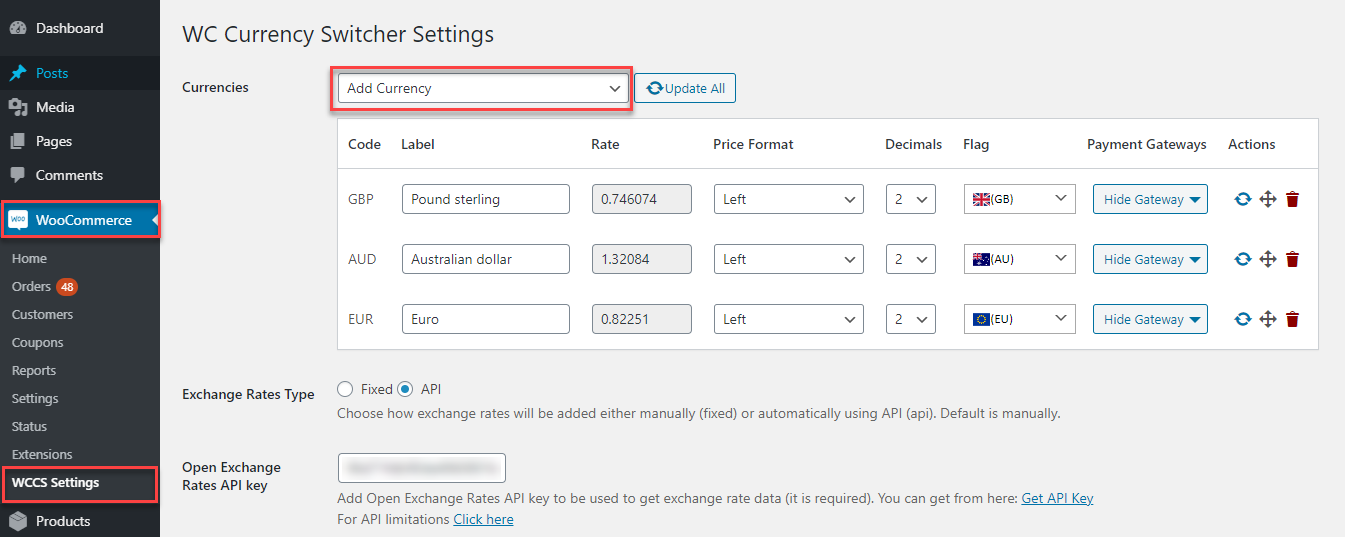The height and width of the screenshot is (537, 1345).
Task: Click the Media sidebar icon
Action: coord(17,107)
